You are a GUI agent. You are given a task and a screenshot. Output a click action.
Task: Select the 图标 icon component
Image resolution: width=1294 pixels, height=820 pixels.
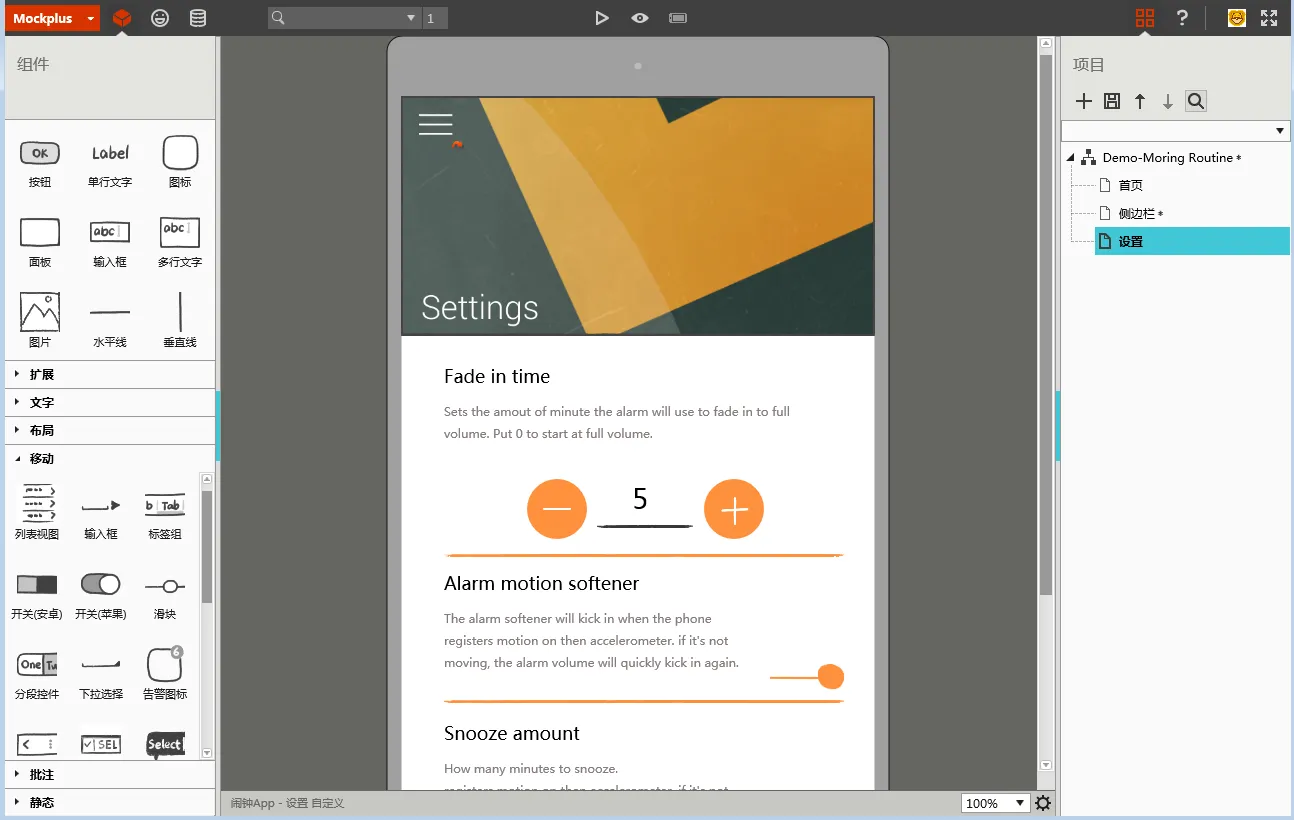[x=180, y=163]
